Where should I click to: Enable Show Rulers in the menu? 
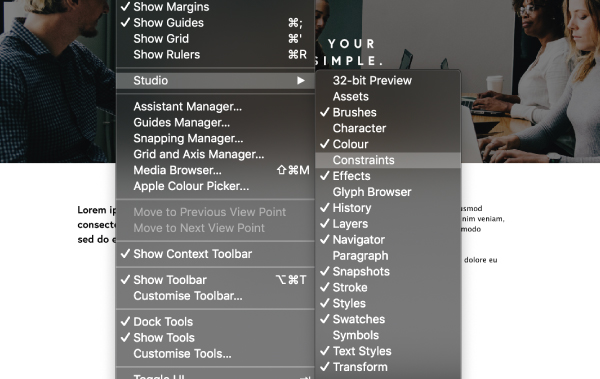(x=215, y=55)
